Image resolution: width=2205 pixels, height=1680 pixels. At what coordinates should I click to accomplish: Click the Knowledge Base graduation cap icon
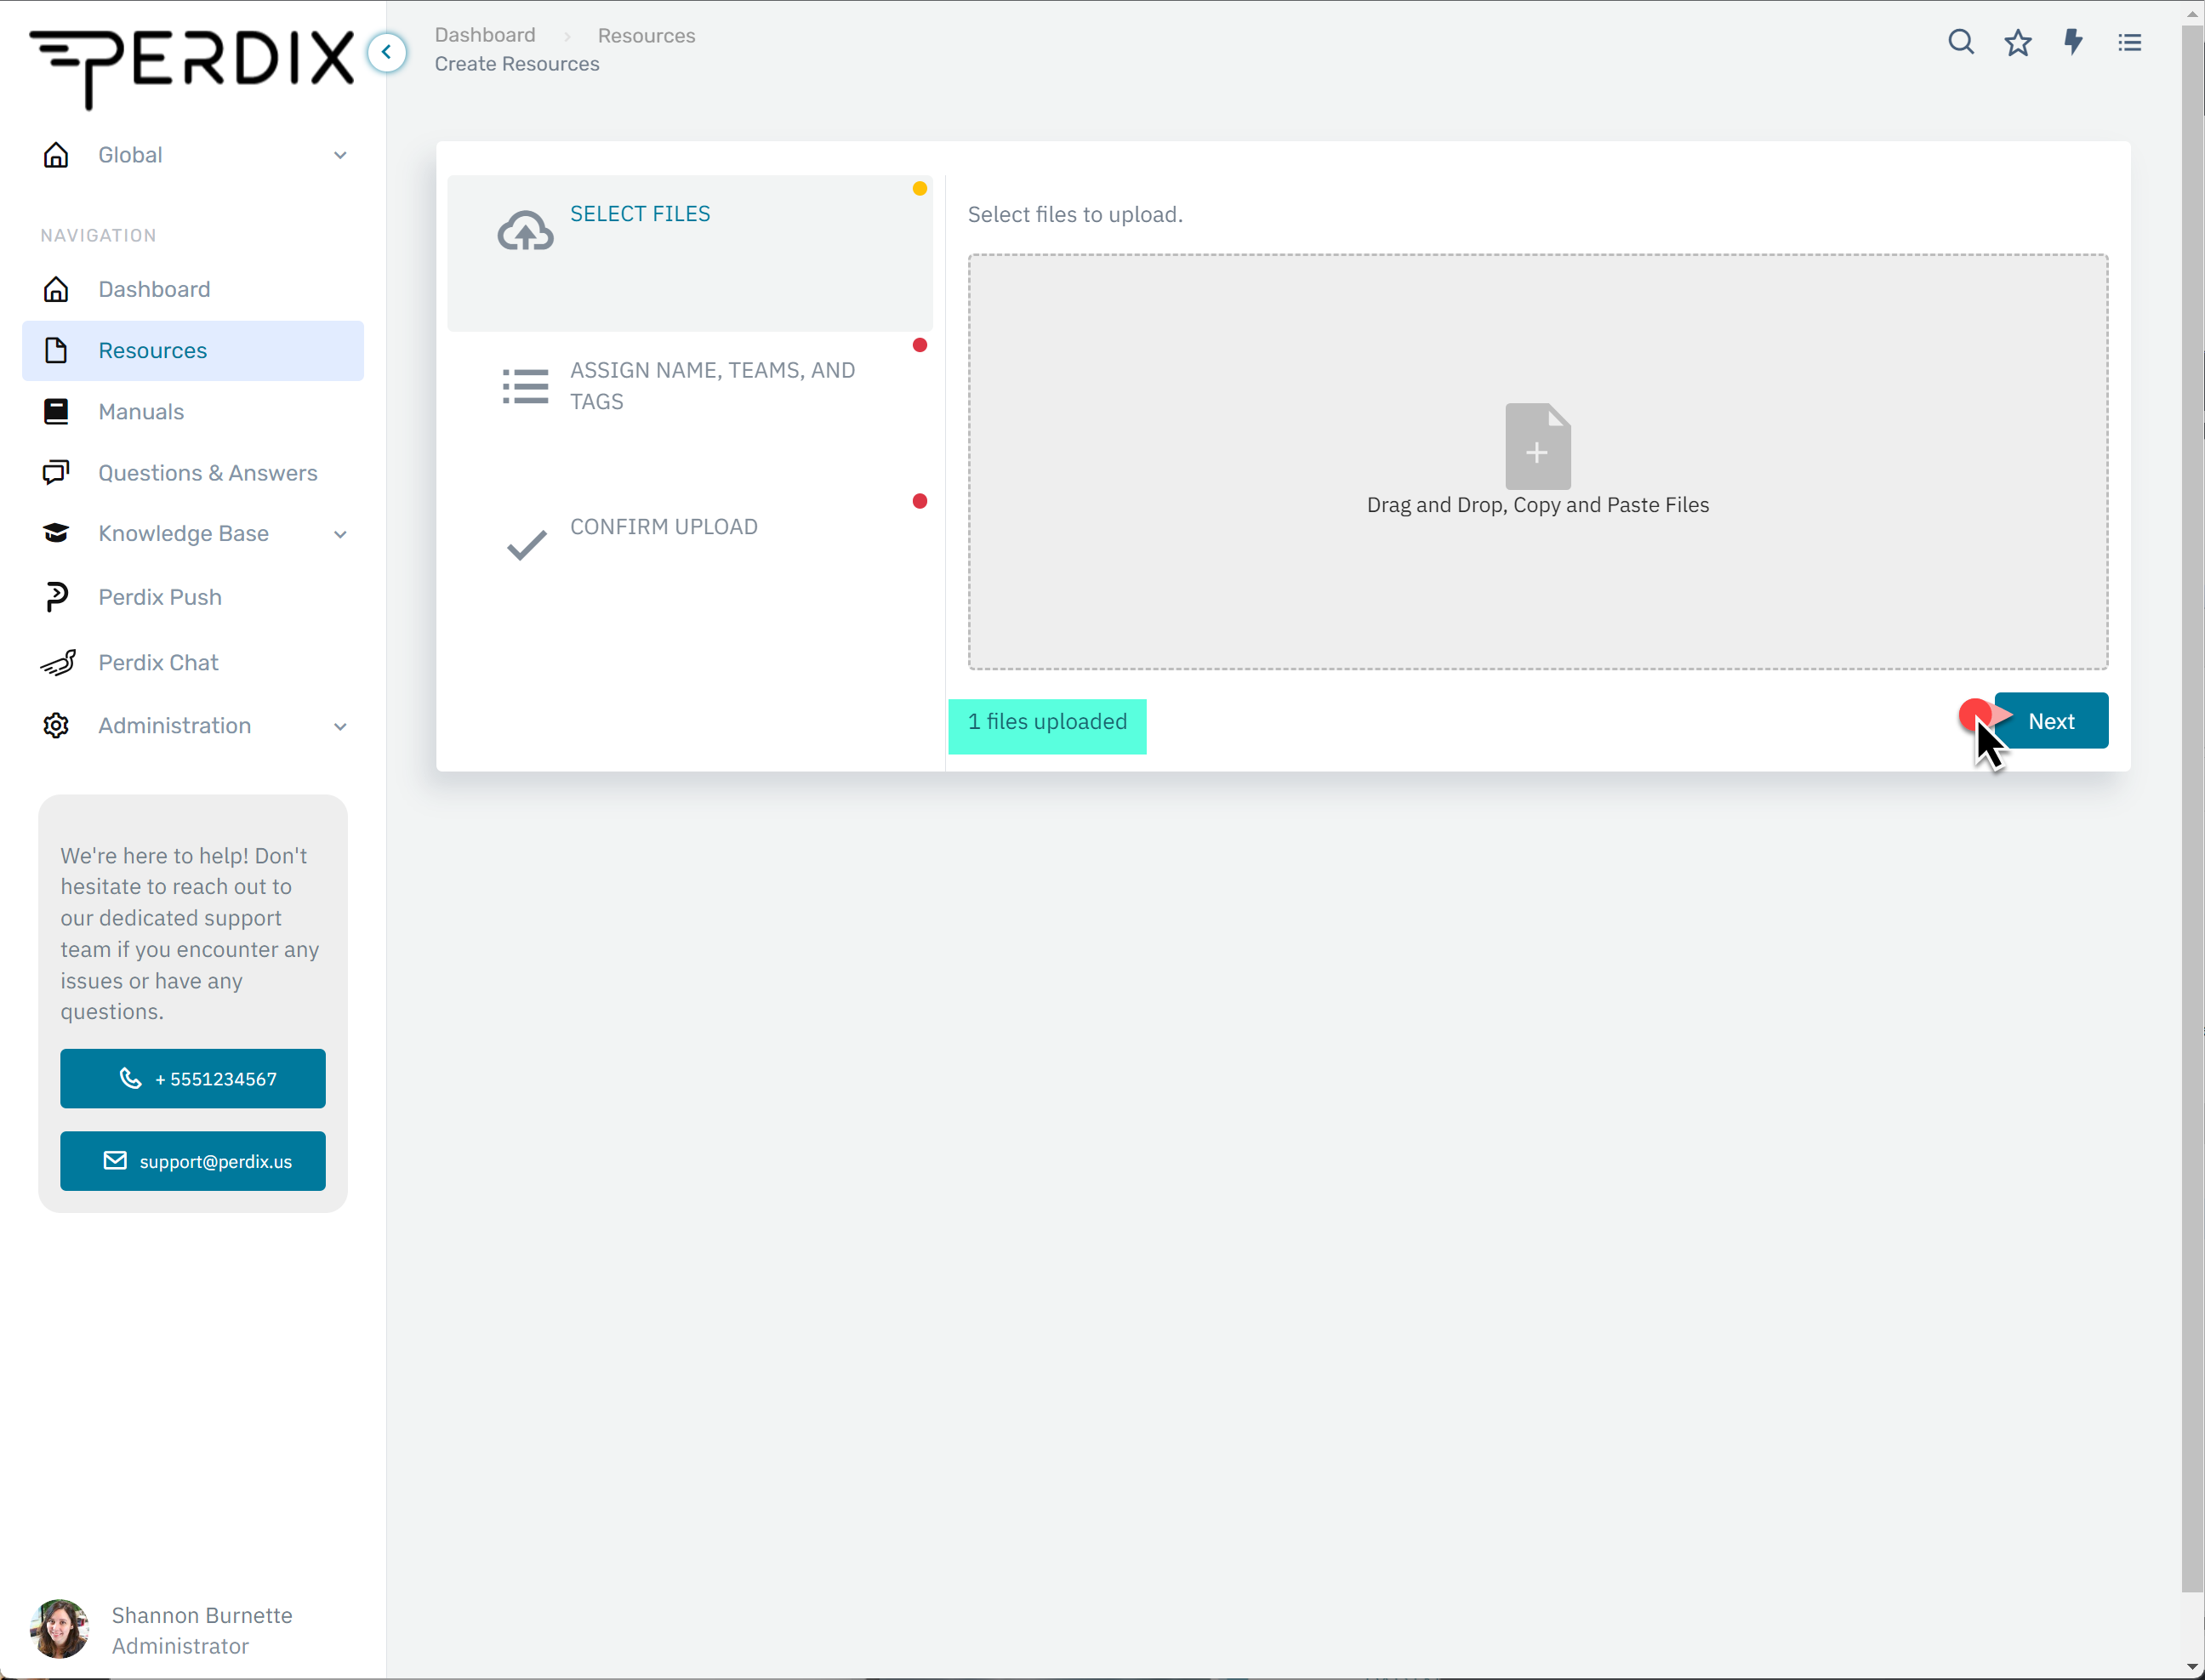(x=56, y=533)
